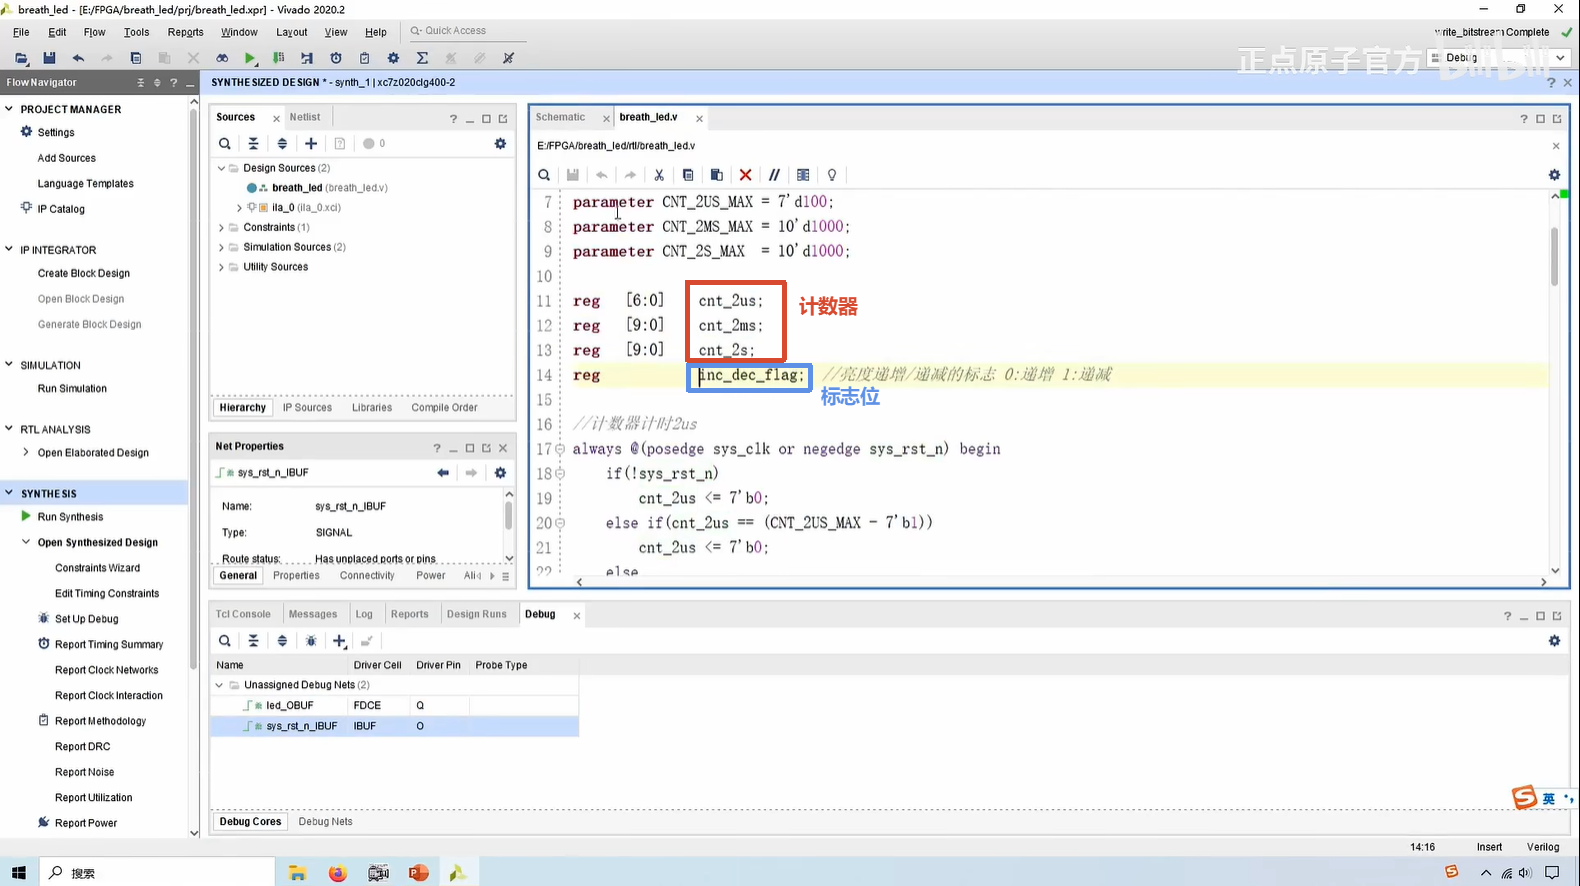Click the green Run flow arrow icon
The width and height of the screenshot is (1580, 886).
(x=250, y=58)
